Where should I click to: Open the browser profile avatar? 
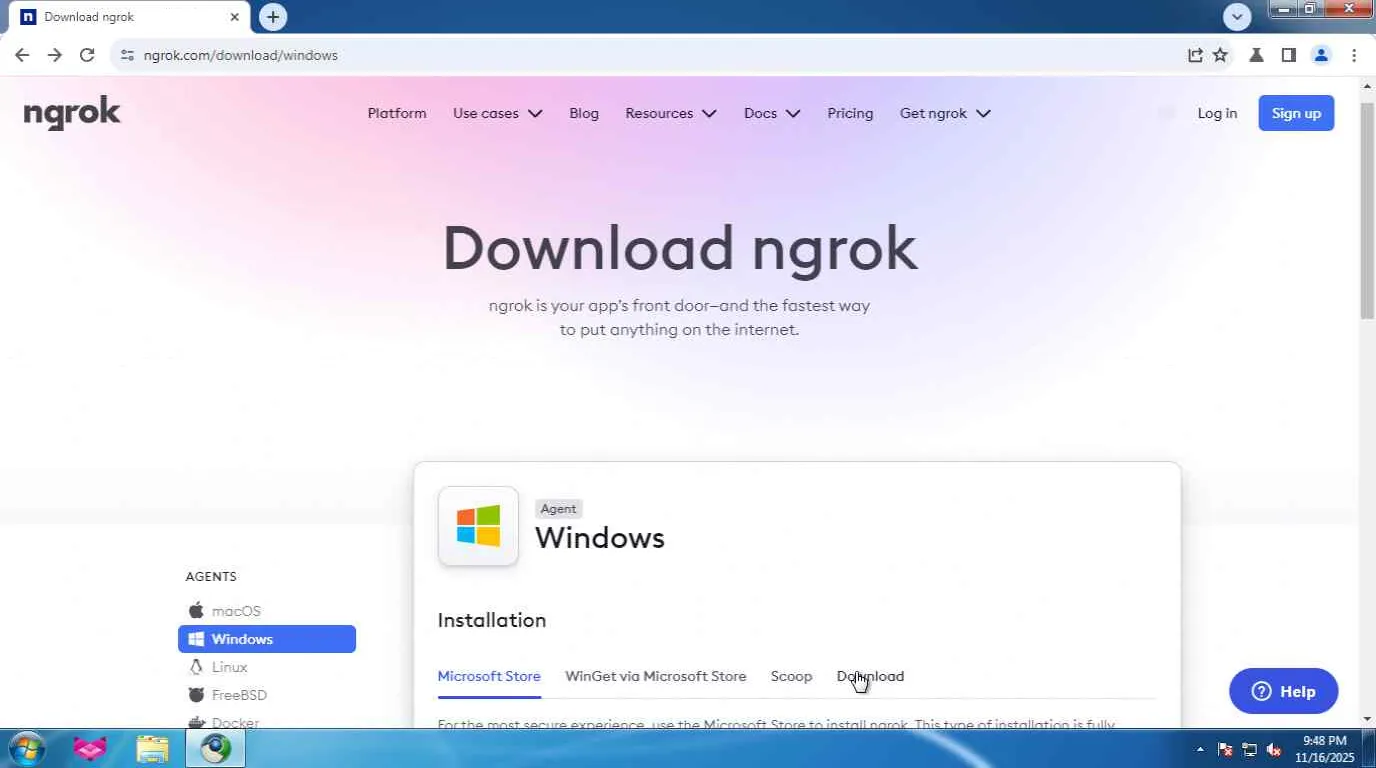pos(1321,55)
